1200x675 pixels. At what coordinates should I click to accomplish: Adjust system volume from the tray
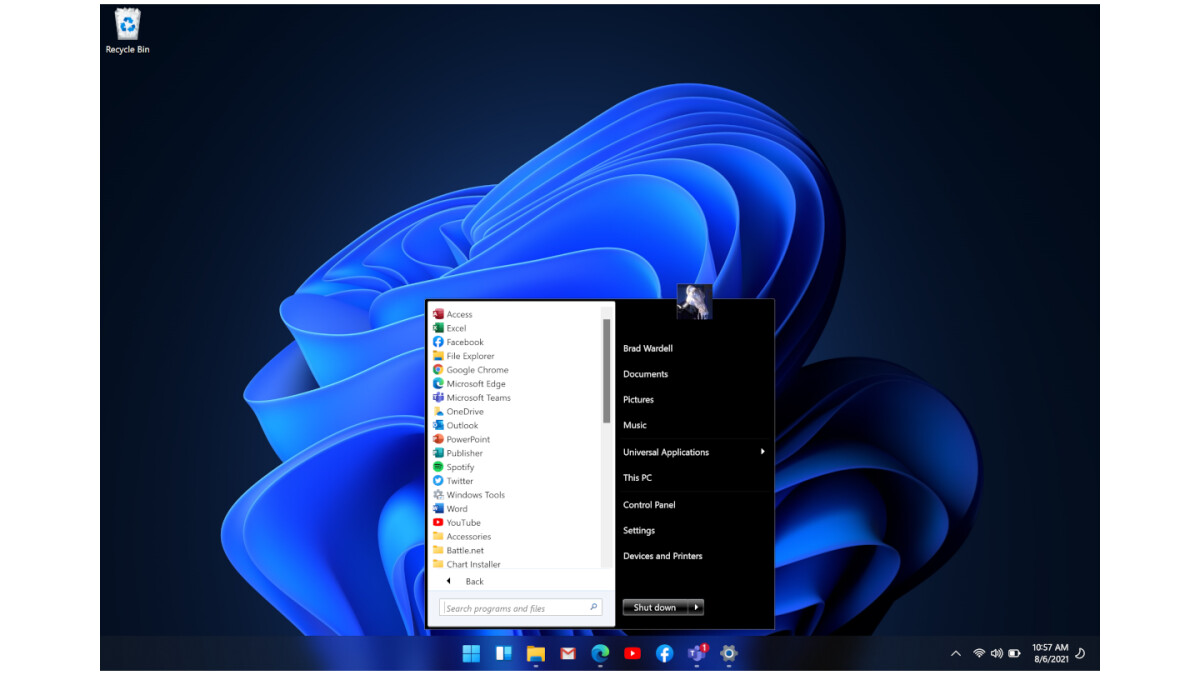tap(996, 653)
